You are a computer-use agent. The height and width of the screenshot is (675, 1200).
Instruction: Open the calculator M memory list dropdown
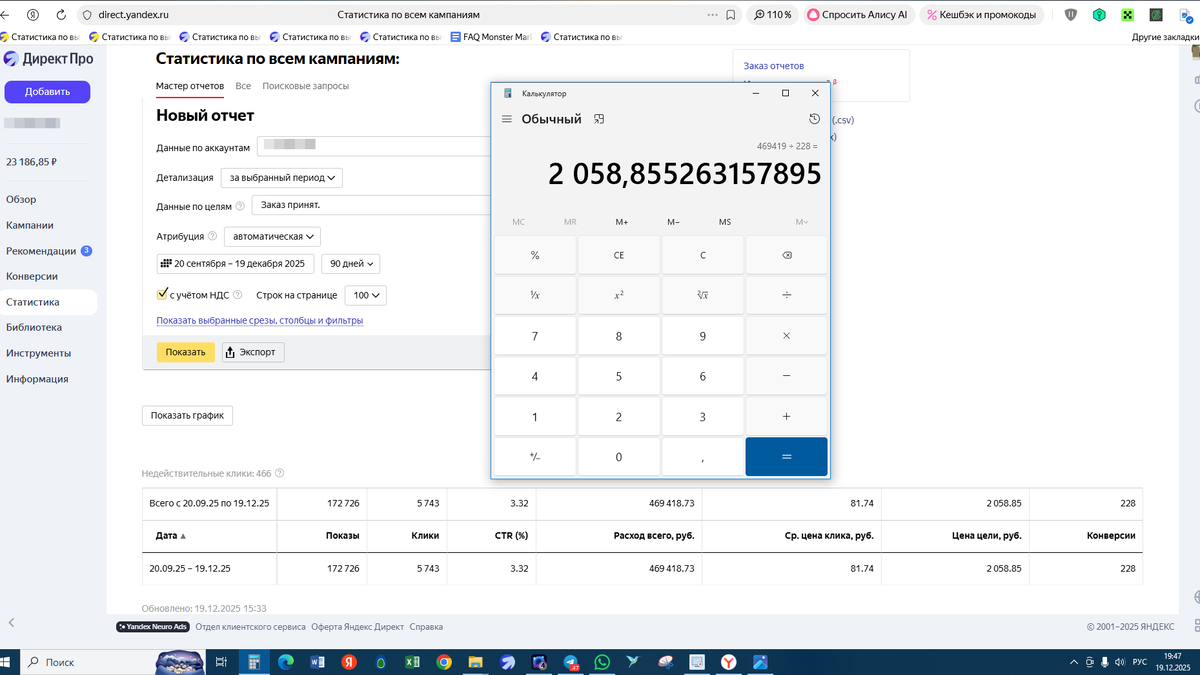coord(801,222)
